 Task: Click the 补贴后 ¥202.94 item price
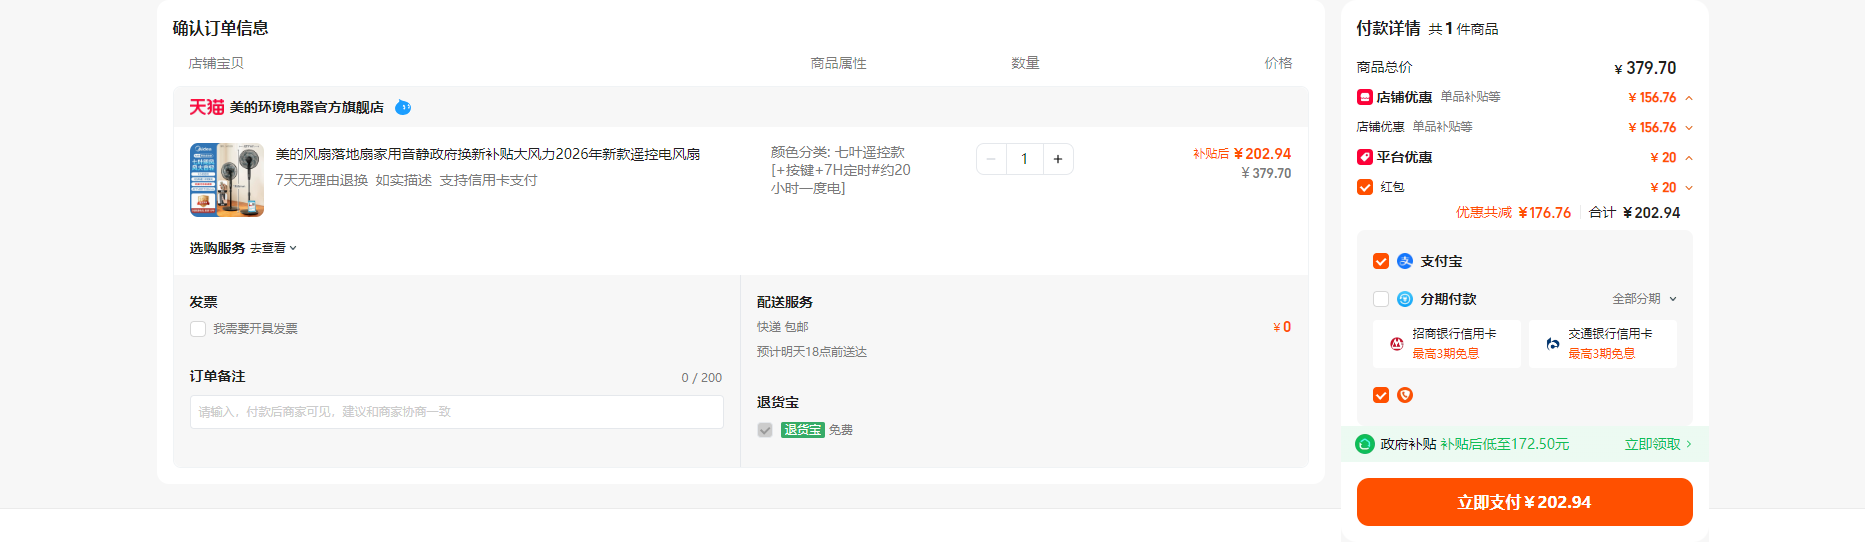click(x=1242, y=154)
